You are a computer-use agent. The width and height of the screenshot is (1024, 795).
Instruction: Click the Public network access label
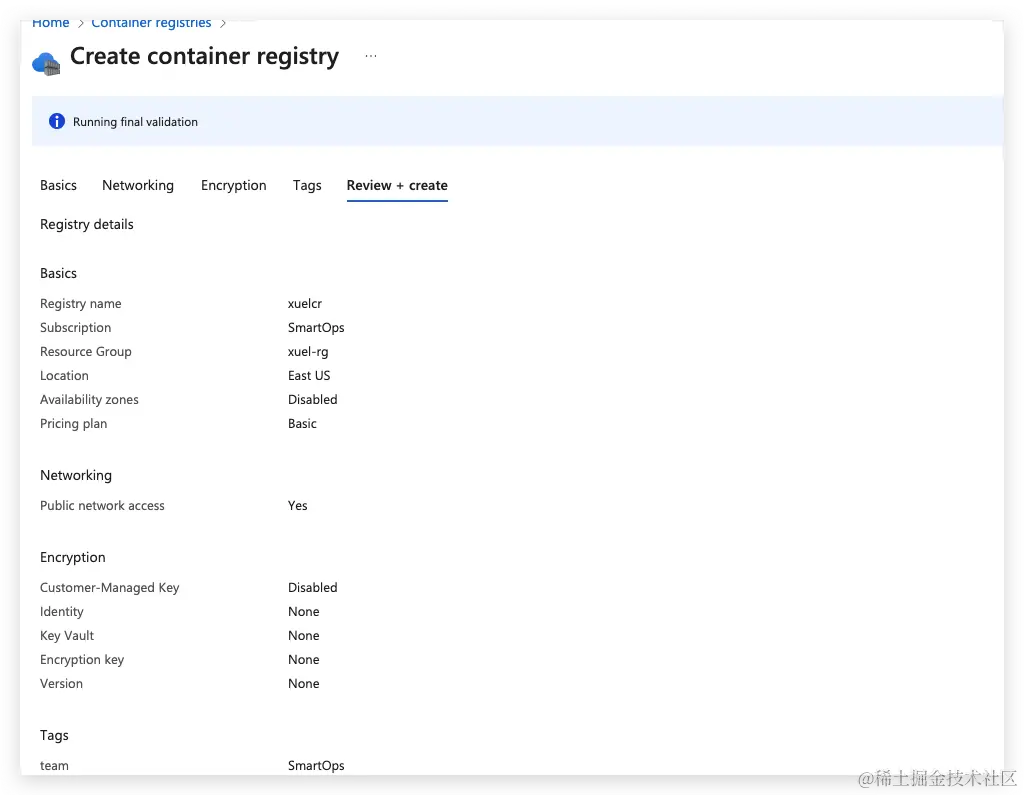pos(102,506)
